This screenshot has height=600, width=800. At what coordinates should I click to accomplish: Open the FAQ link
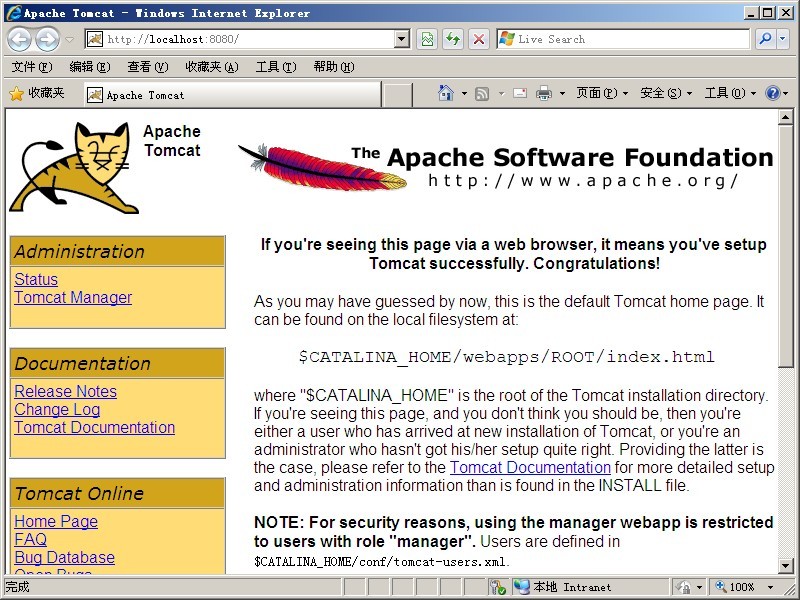point(31,539)
